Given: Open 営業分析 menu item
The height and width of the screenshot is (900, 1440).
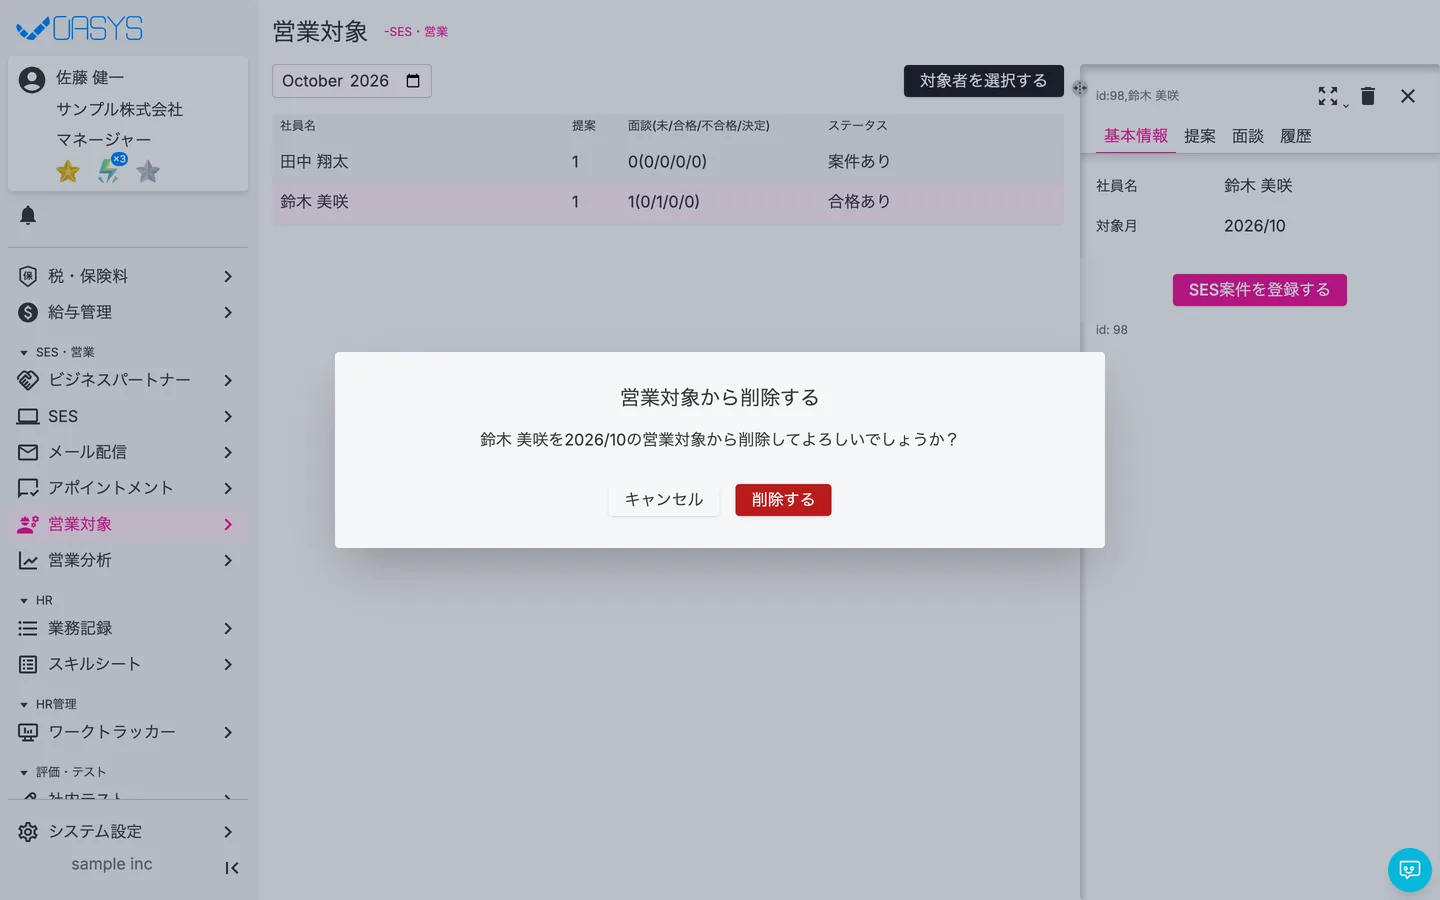Looking at the screenshot, I should click(128, 560).
